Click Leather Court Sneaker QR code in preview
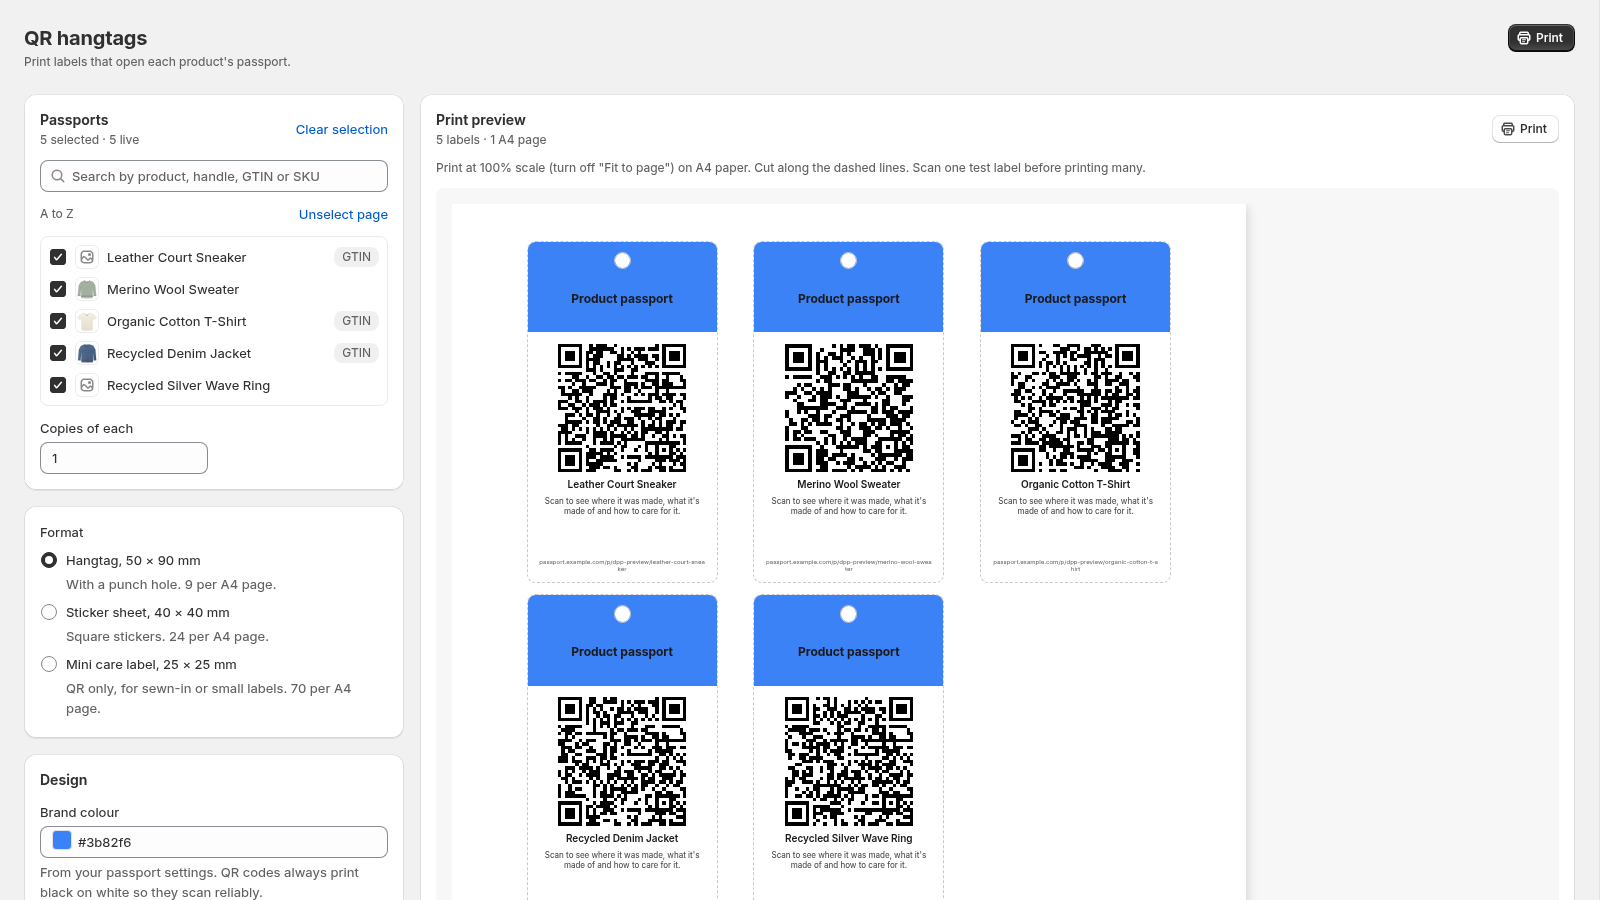1600x900 pixels. 622,408
